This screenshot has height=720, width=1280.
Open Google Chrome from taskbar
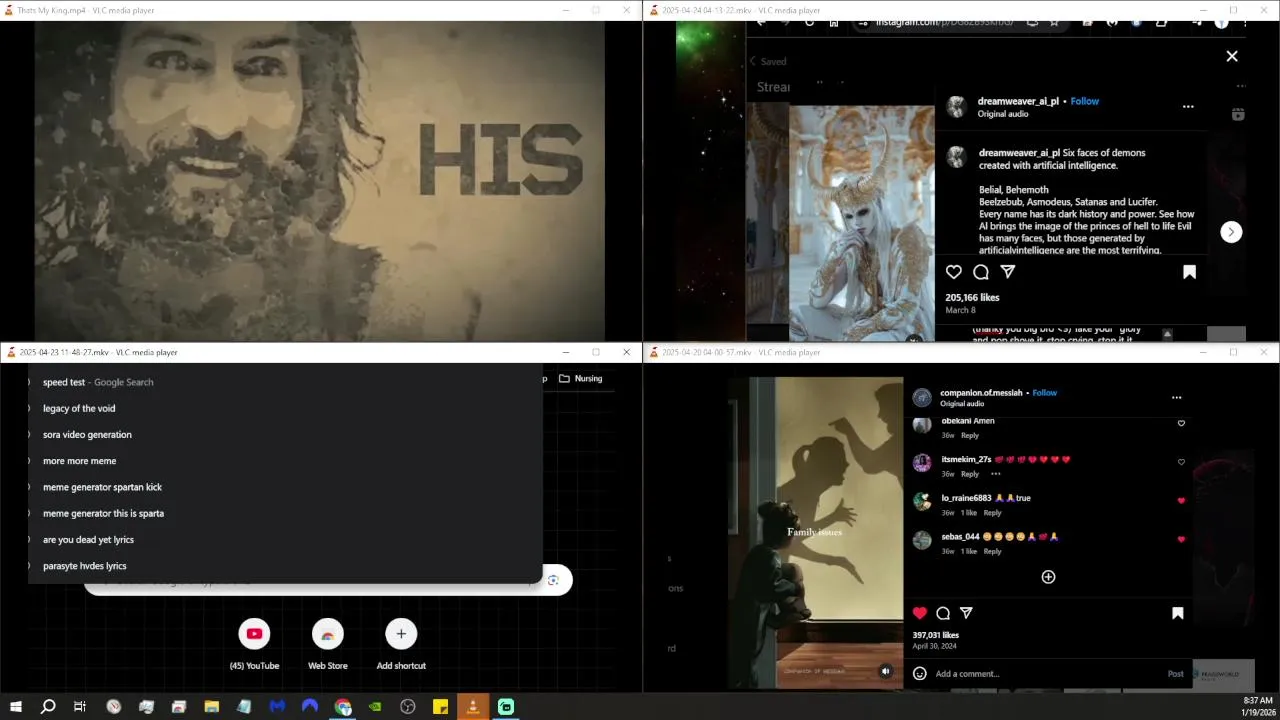(343, 706)
